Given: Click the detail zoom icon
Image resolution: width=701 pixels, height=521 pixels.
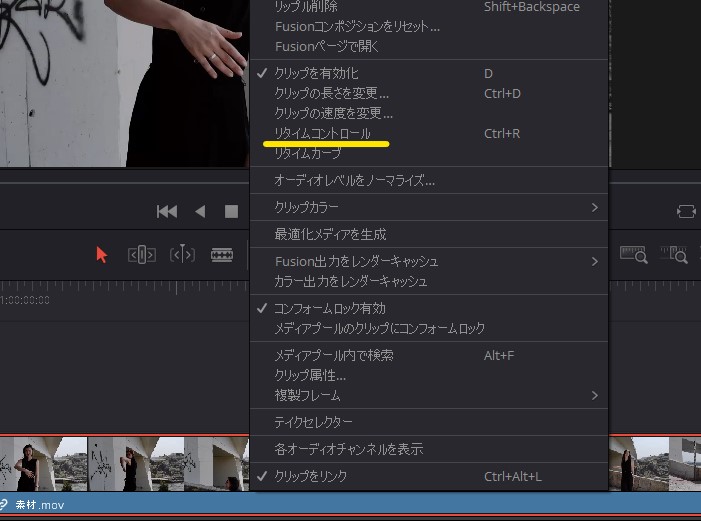Looking at the screenshot, I should 674,254.
